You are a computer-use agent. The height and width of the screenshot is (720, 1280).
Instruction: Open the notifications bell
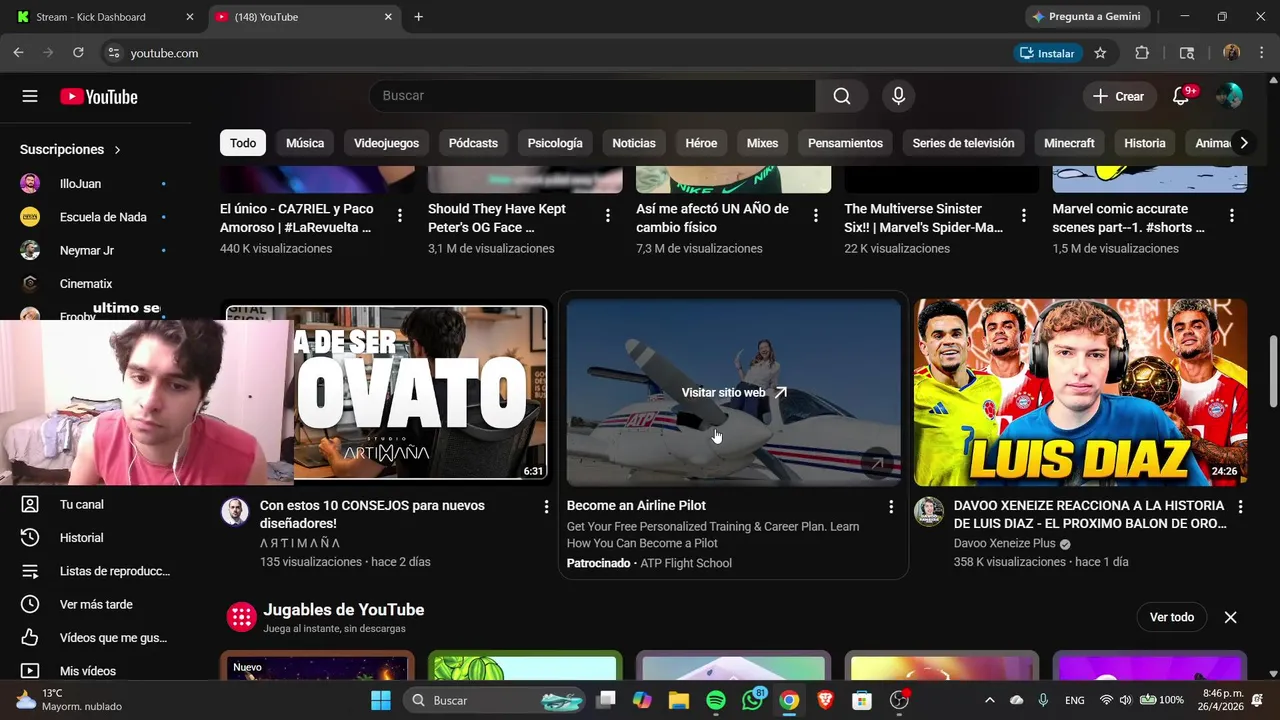tap(1181, 96)
